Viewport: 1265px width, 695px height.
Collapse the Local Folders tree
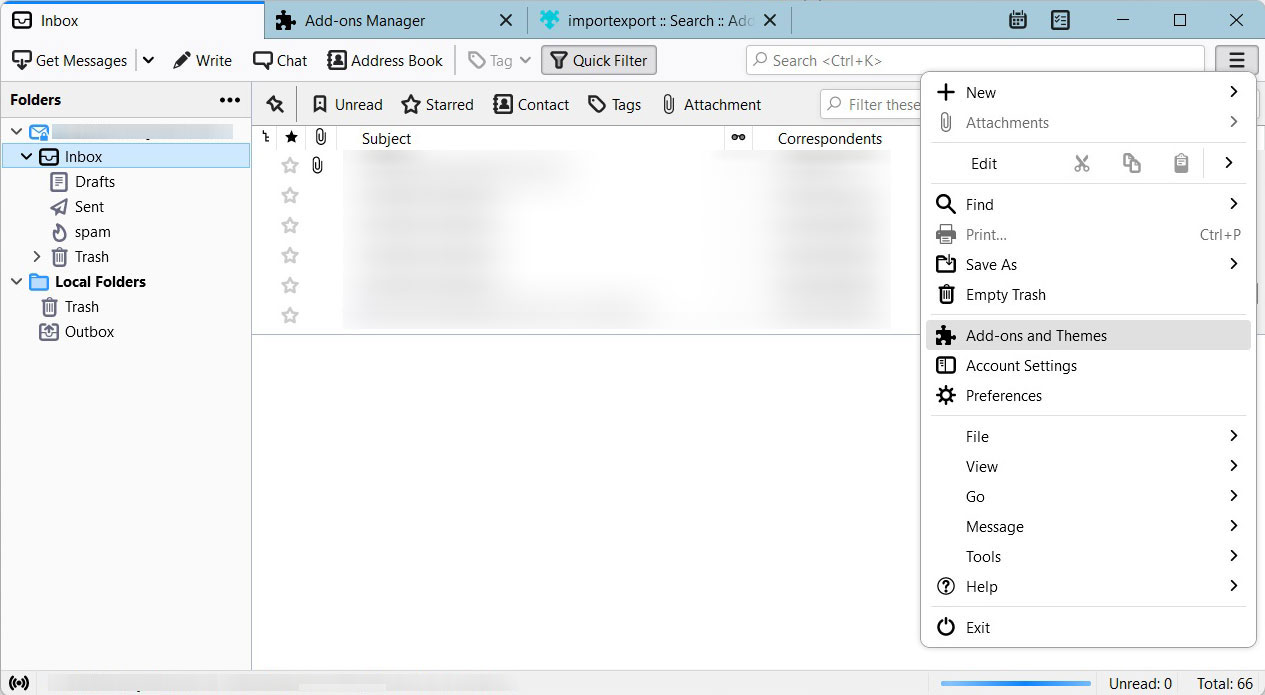click(x=16, y=282)
